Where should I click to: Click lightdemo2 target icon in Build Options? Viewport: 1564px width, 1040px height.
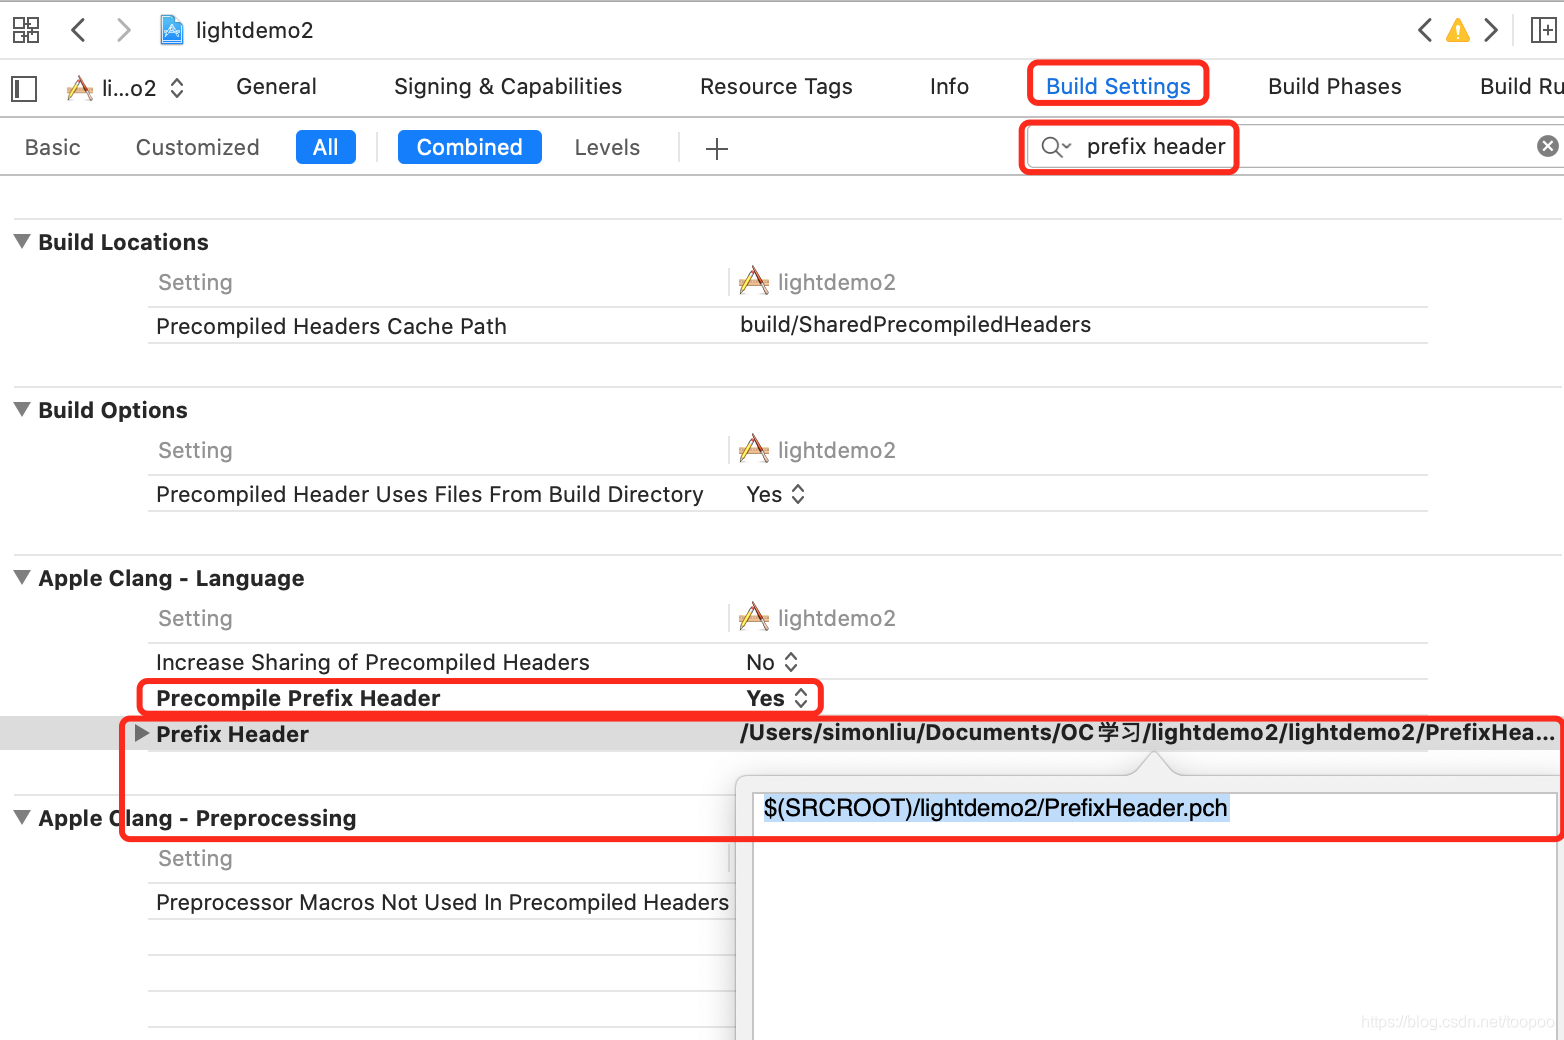[754, 450]
